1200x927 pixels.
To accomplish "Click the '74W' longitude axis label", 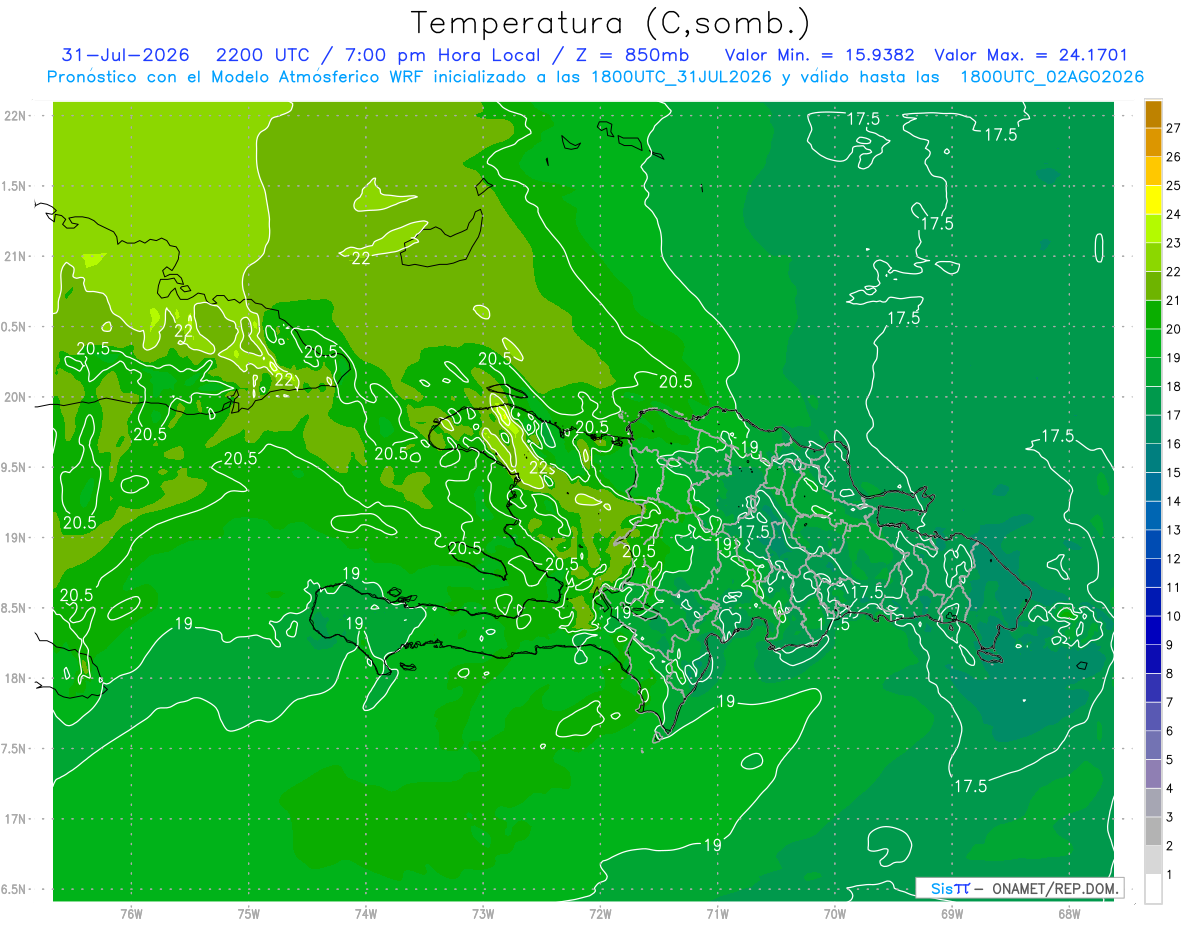I will (x=366, y=914).
